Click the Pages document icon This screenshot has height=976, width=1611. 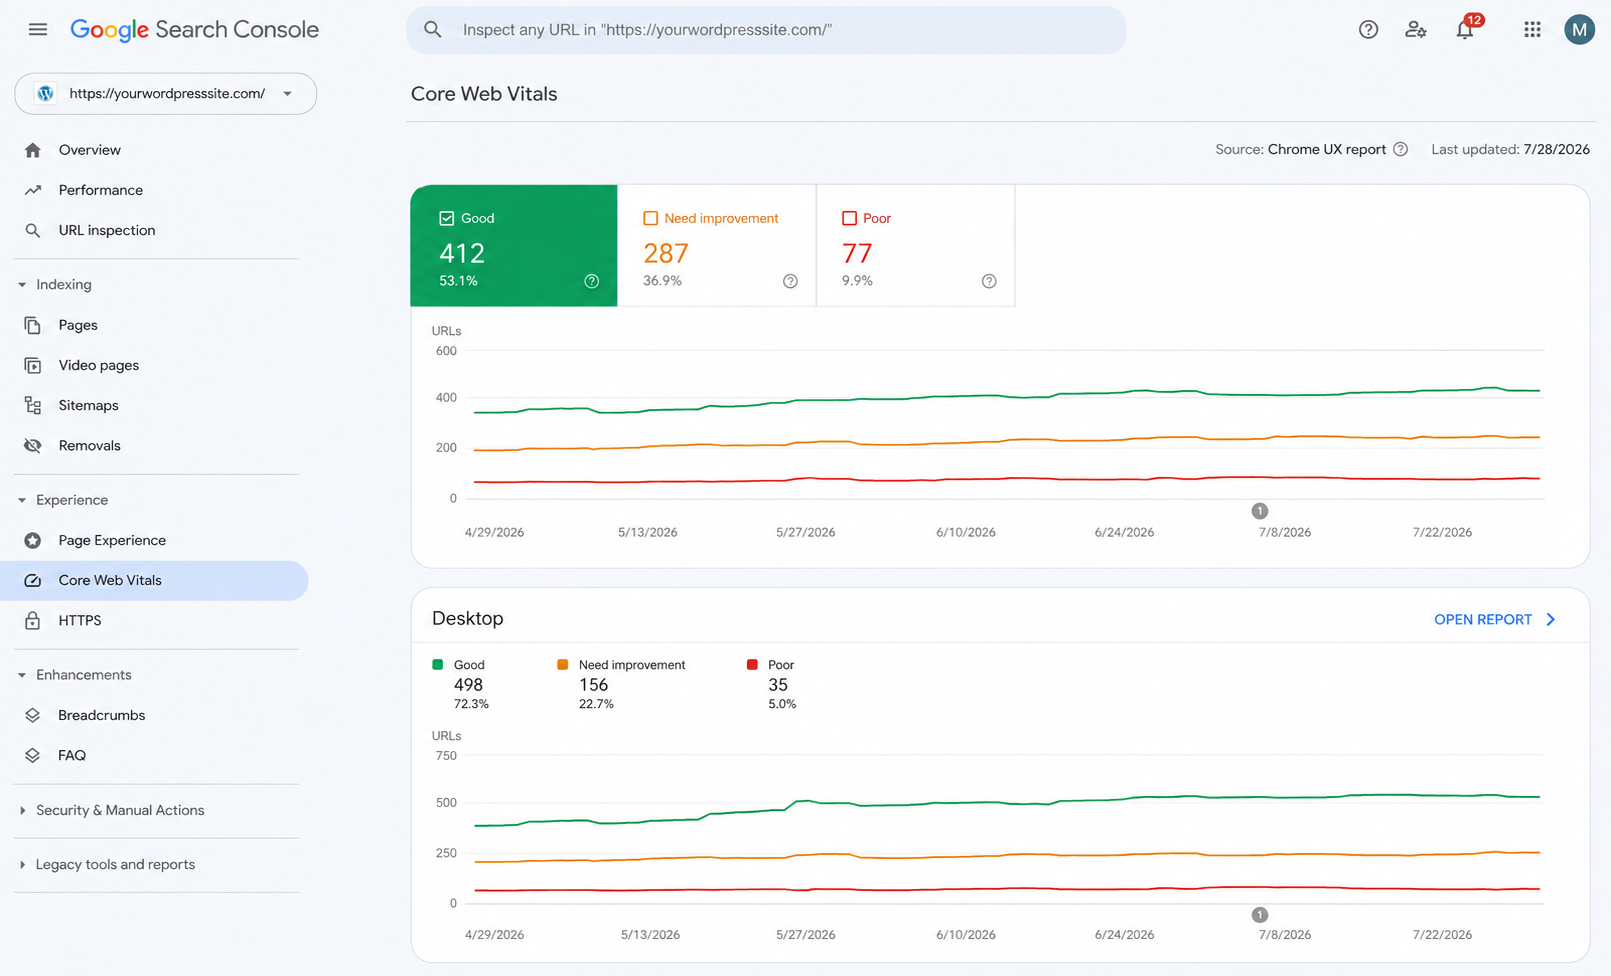point(33,325)
